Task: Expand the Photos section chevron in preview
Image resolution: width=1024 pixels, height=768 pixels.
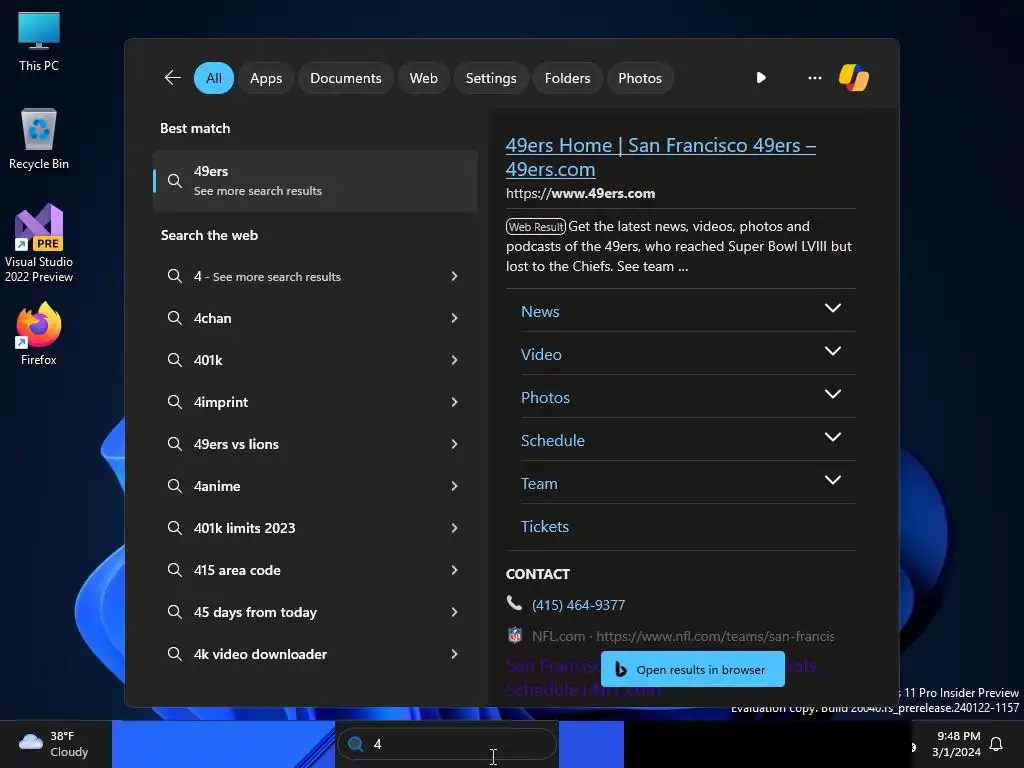Action: pyautogui.click(x=833, y=394)
